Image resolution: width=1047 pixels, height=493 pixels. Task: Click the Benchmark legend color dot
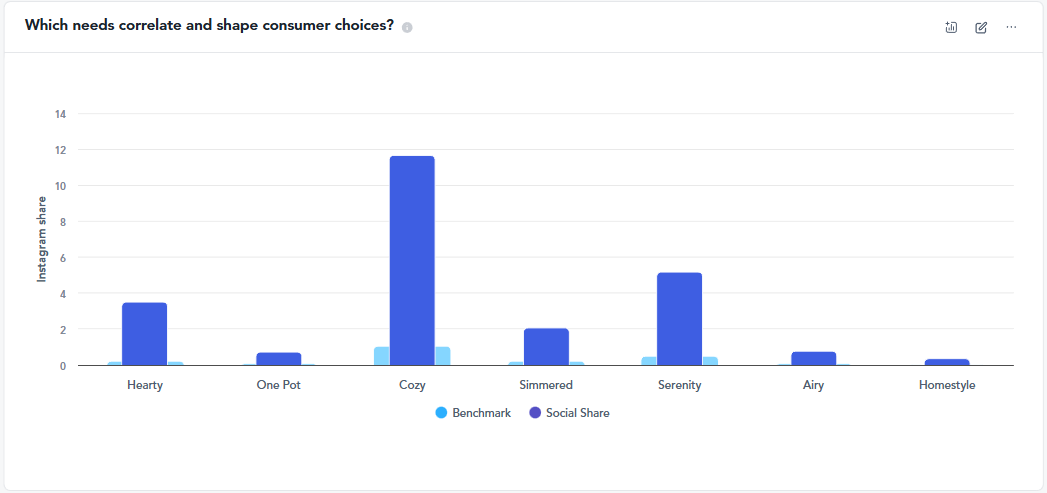[x=441, y=413]
